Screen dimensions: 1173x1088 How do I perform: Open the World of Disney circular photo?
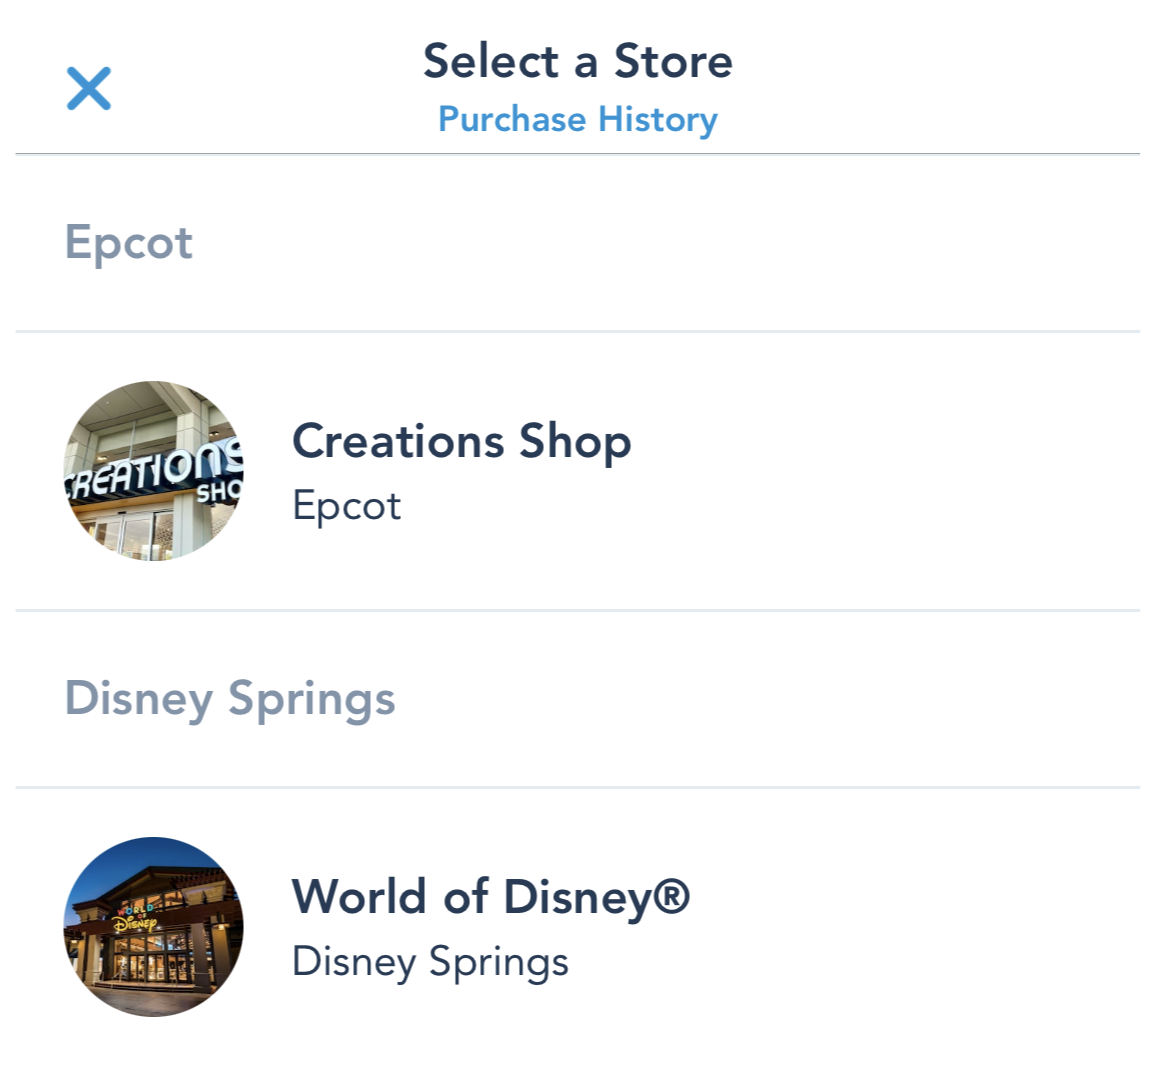coord(153,926)
